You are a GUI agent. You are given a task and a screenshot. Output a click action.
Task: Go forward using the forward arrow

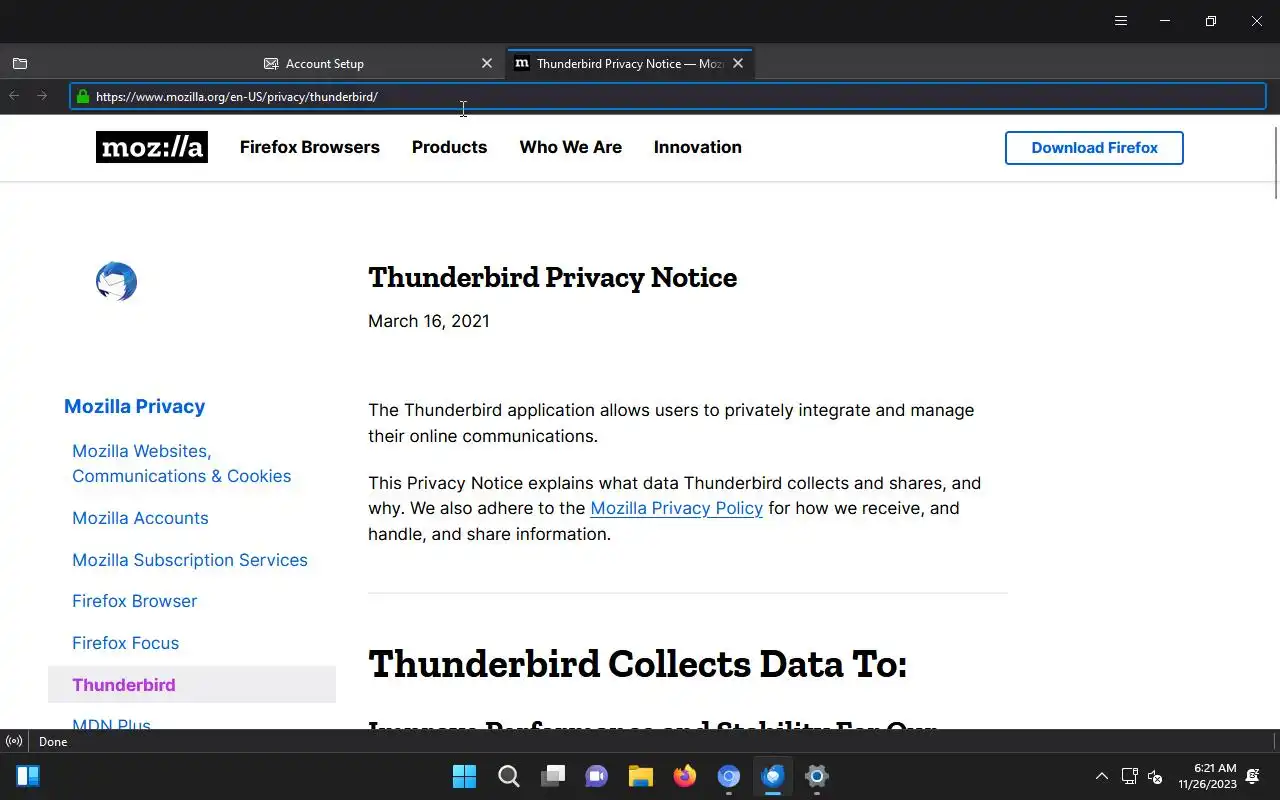pos(42,96)
